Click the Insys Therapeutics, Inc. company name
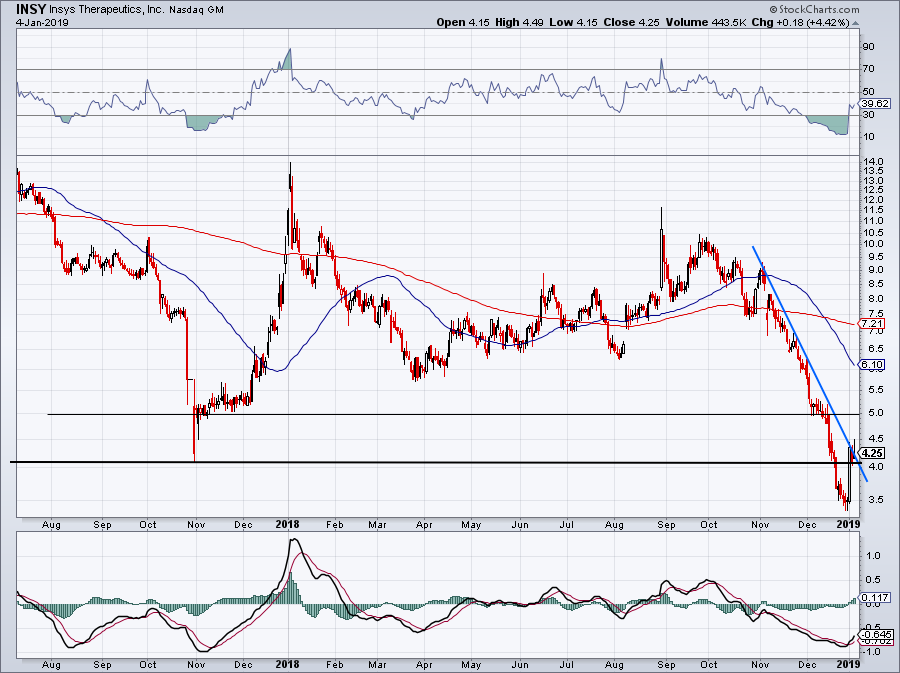The width and height of the screenshot is (900, 673). pyautogui.click(x=106, y=10)
